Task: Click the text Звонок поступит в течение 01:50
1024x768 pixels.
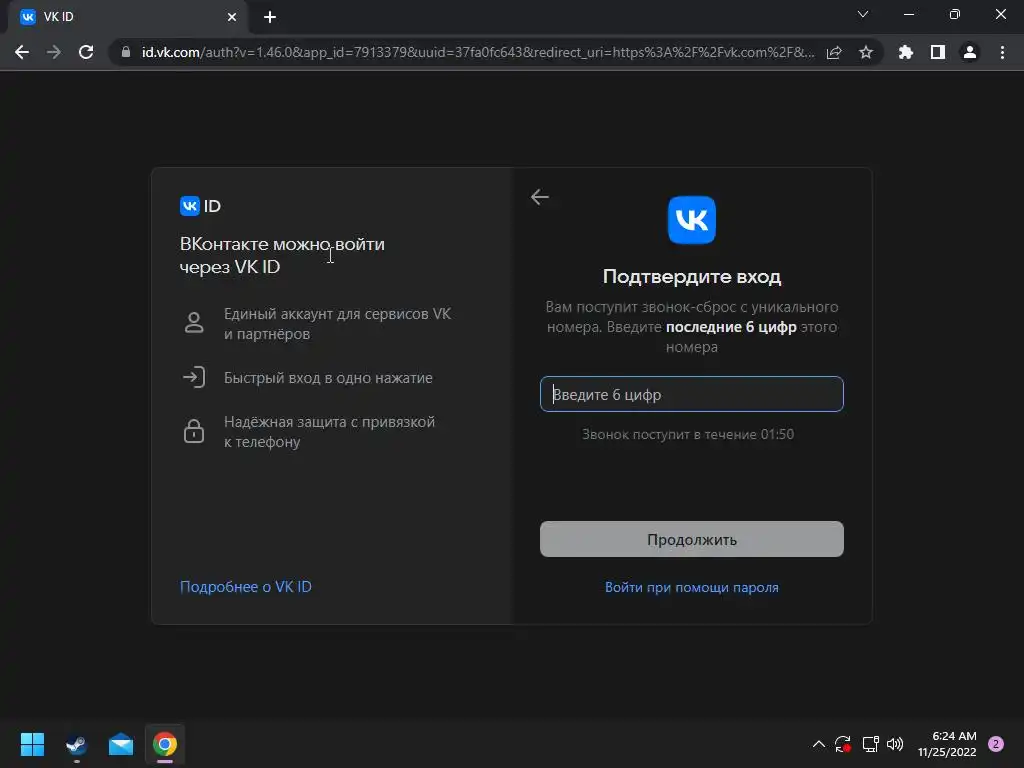Action: point(688,434)
